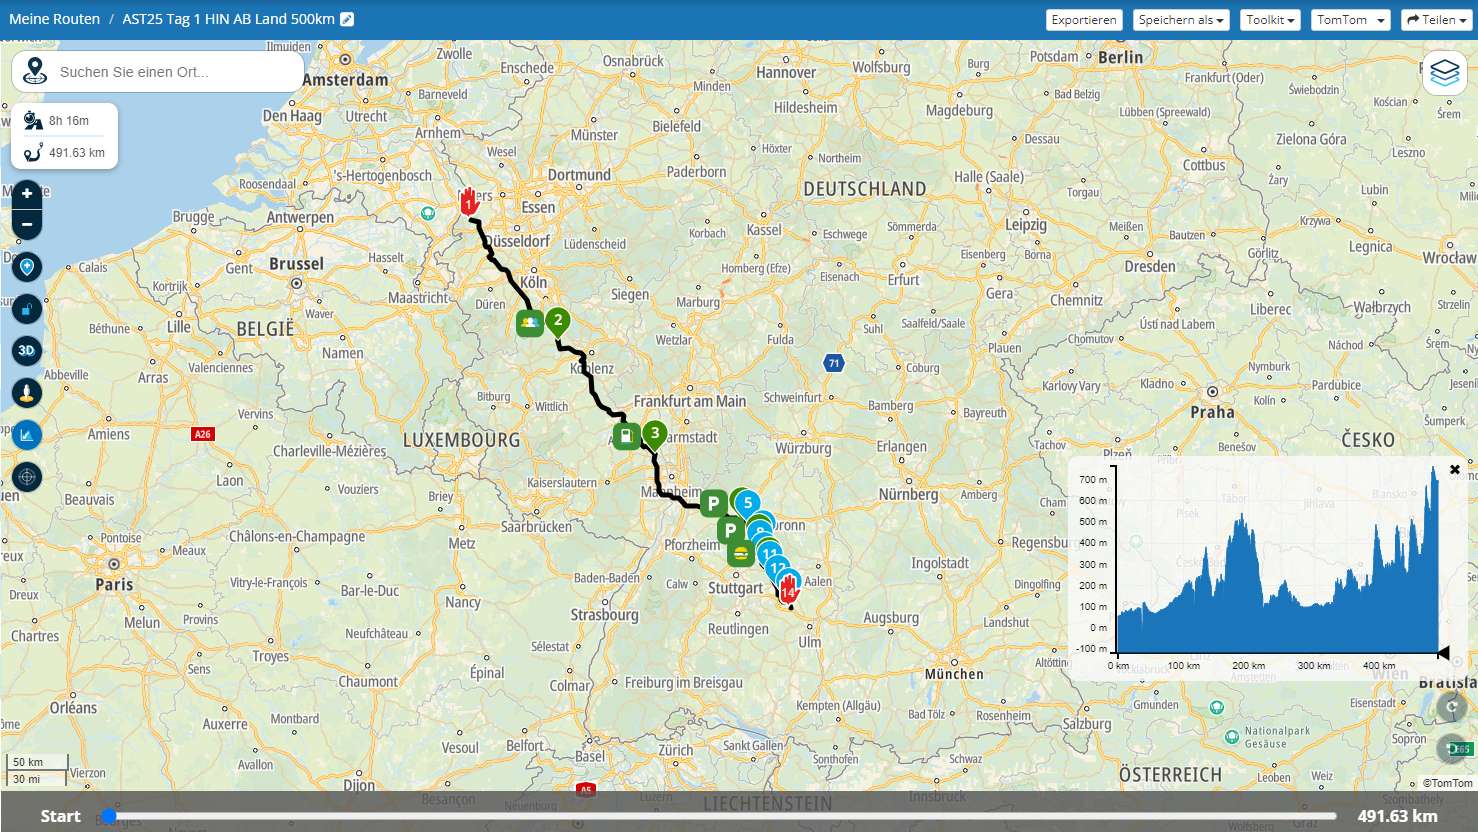Screen dimensions: 1478x832
Task: Edit route name with pencil icon
Action: [347, 20]
